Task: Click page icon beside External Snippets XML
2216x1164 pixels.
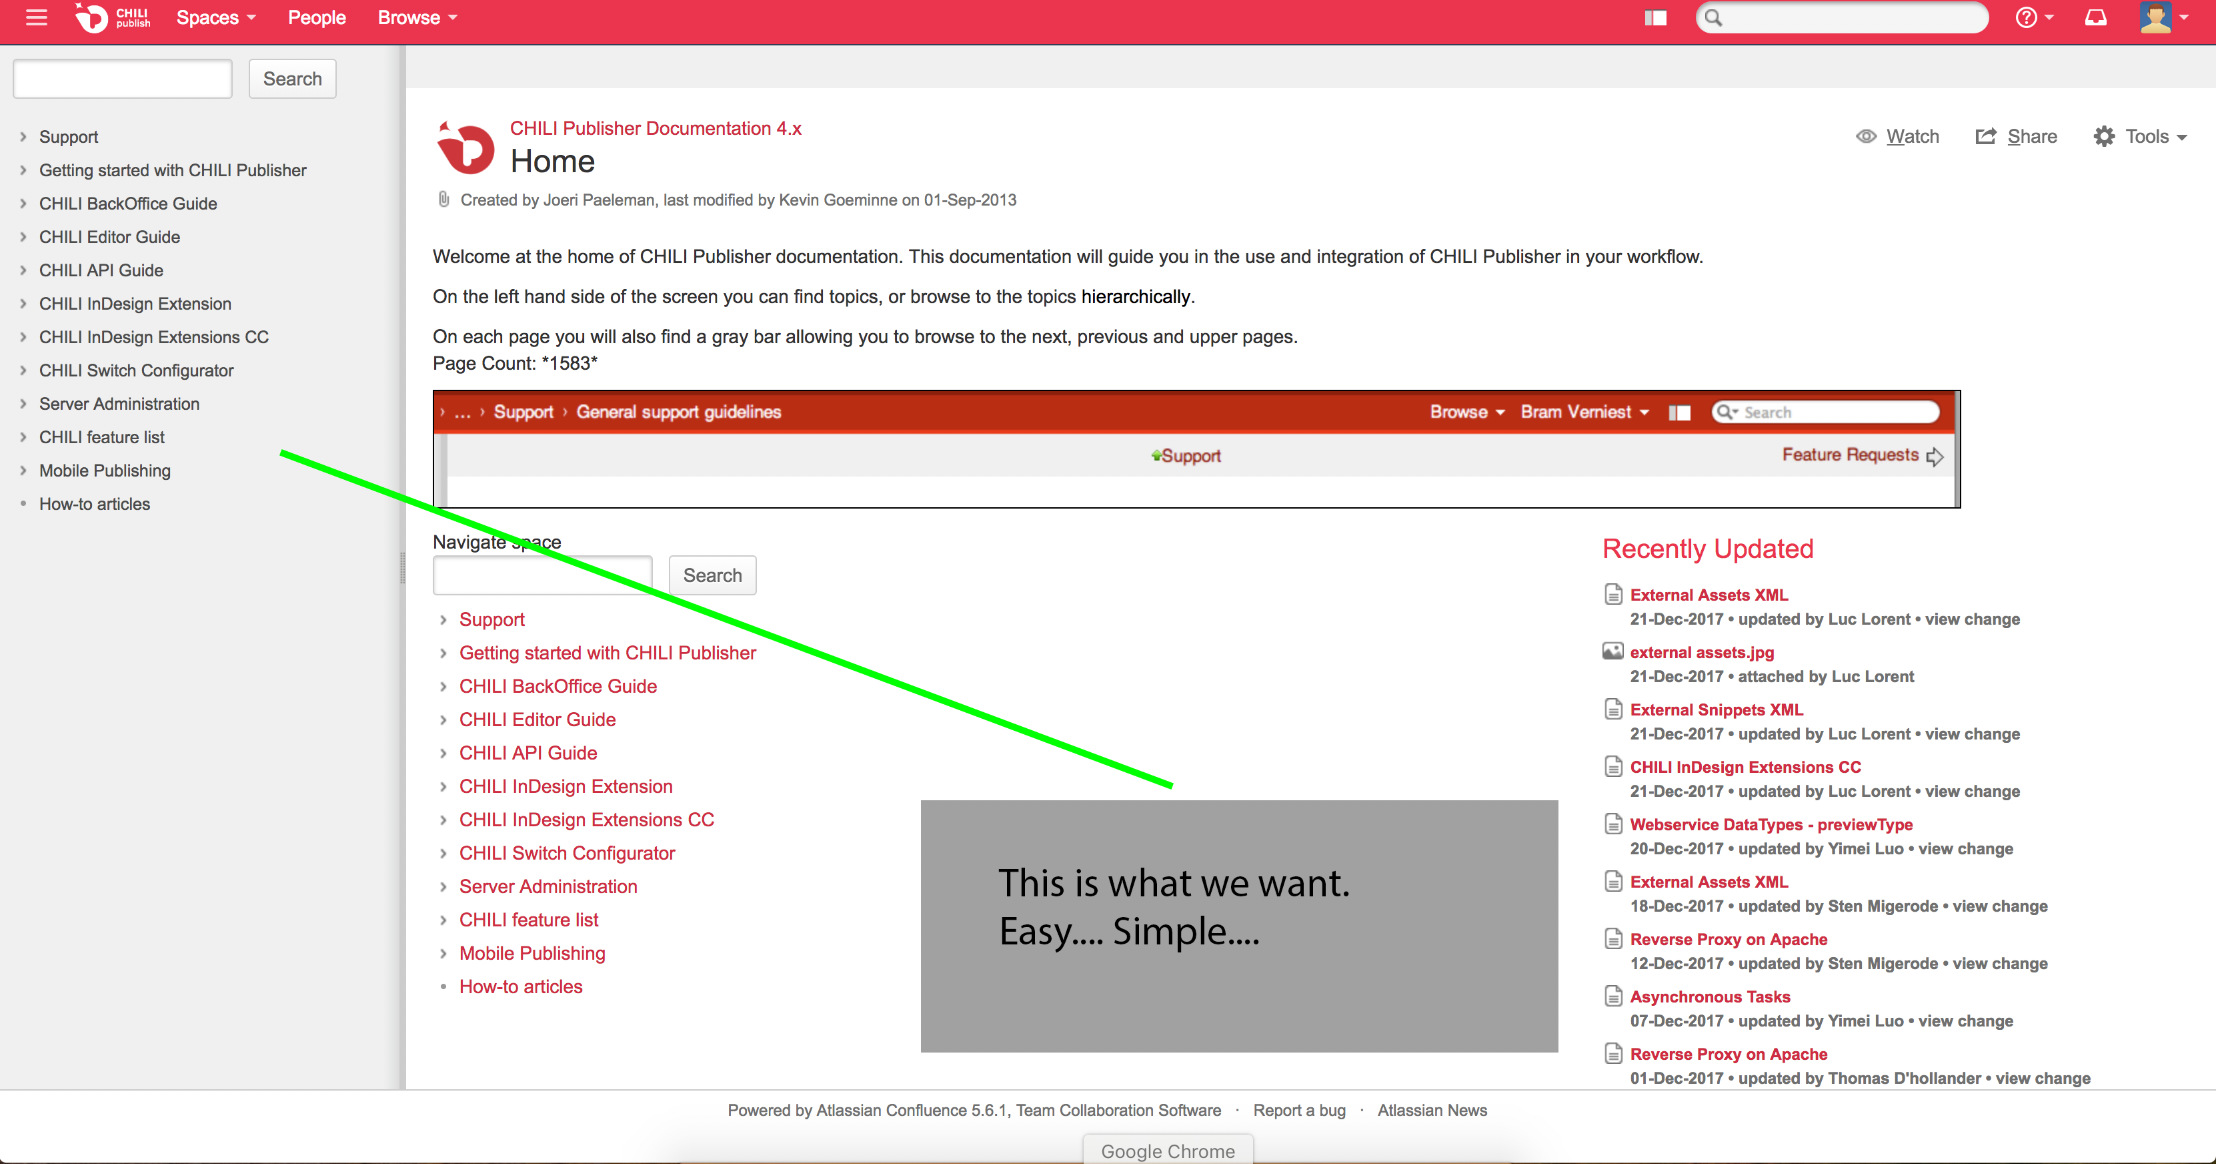Action: [x=1613, y=709]
